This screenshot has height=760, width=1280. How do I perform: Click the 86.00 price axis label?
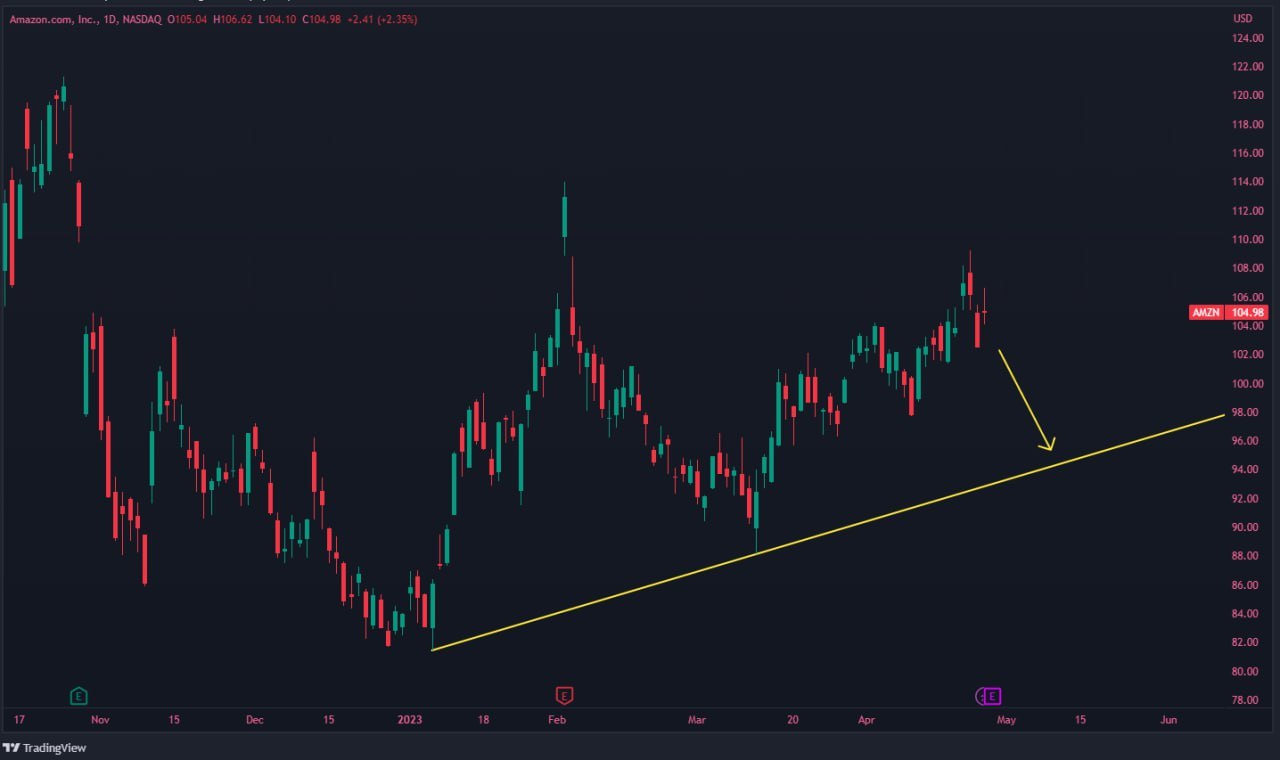click(x=1247, y=585)
